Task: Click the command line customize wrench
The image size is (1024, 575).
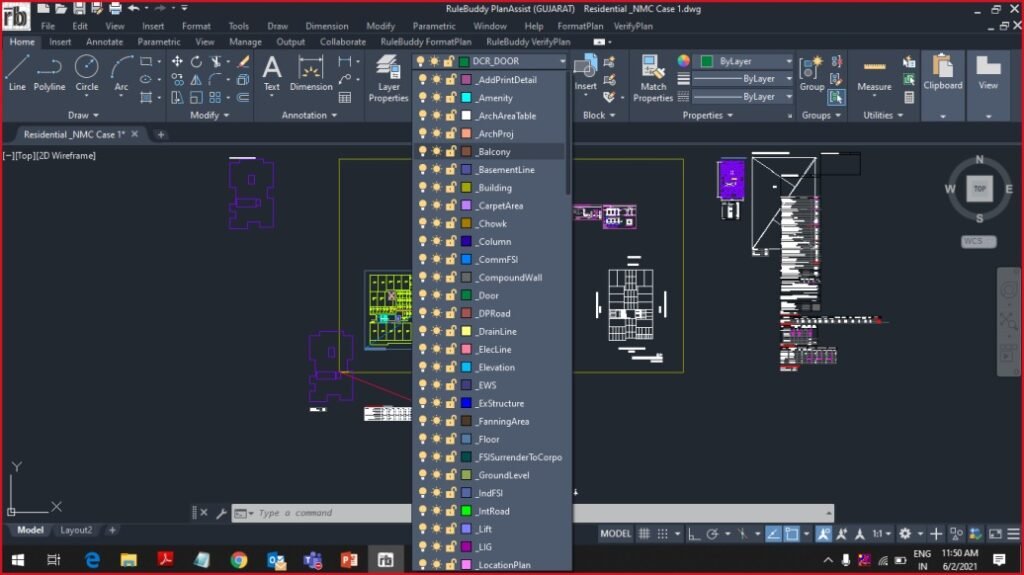Action: click(x=221, y=513)
